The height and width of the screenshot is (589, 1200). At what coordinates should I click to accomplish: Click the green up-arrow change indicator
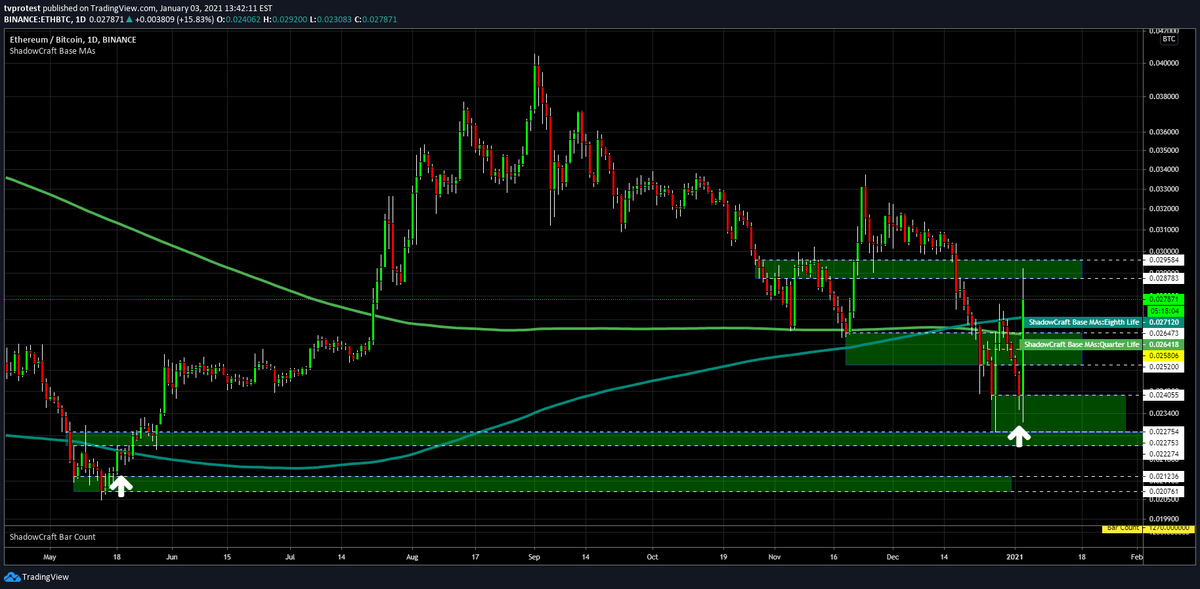click(128, 17)
